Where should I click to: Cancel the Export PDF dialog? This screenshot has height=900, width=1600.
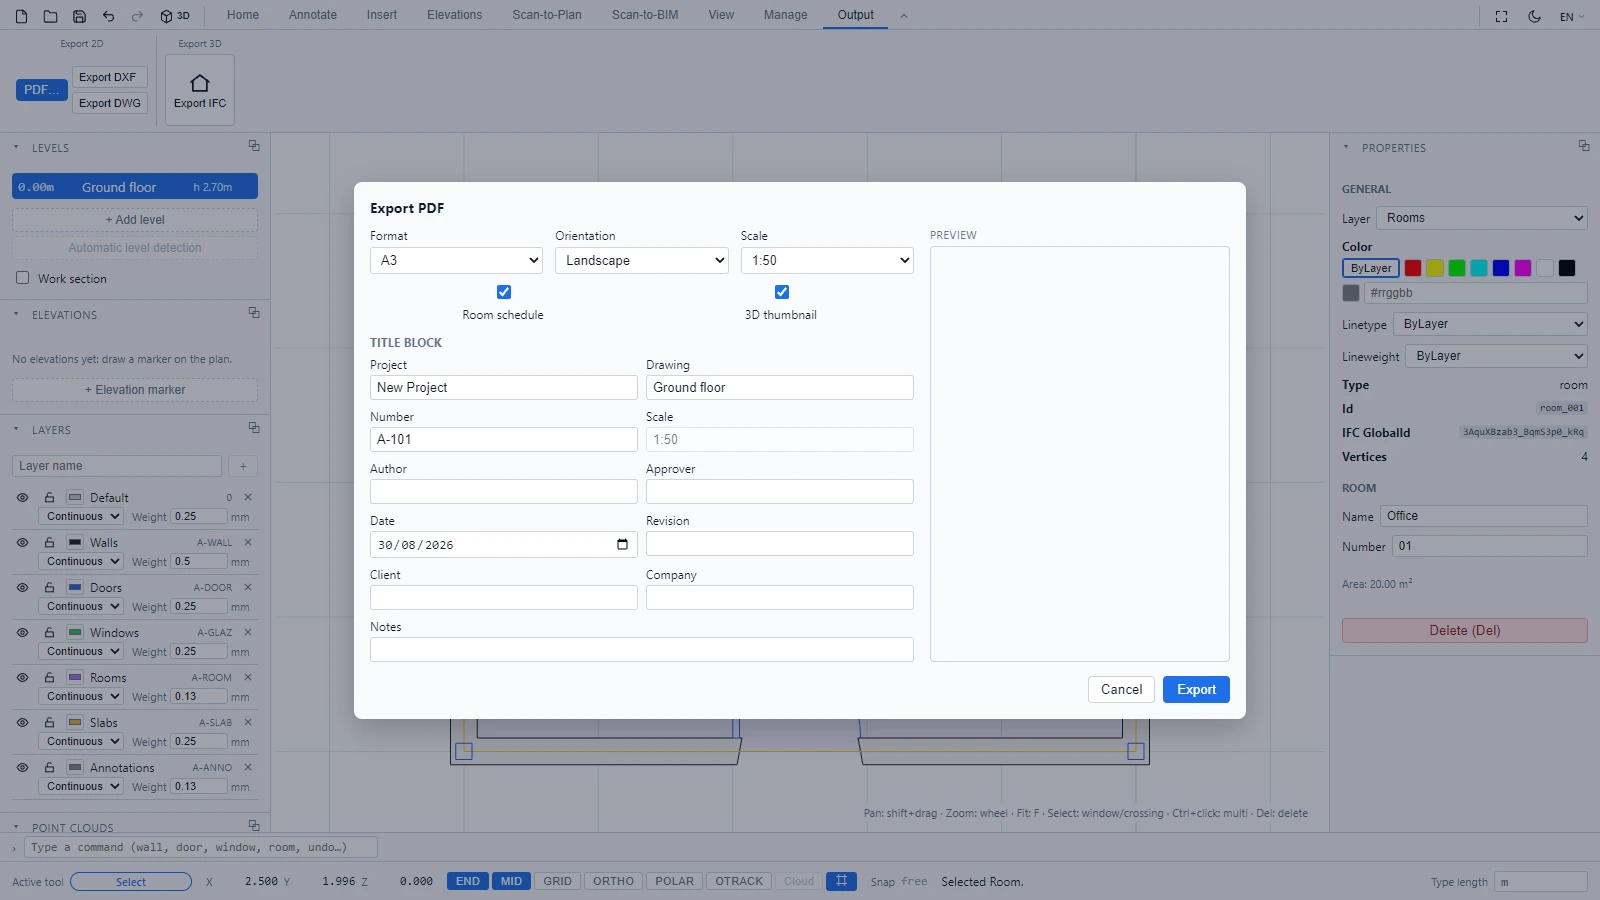(1121, 689)
